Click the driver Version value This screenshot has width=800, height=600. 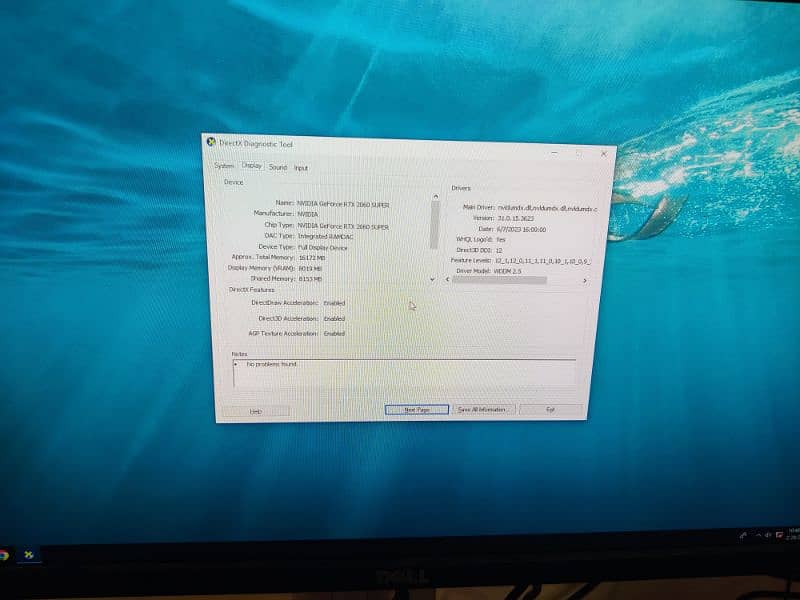[515, 218]
